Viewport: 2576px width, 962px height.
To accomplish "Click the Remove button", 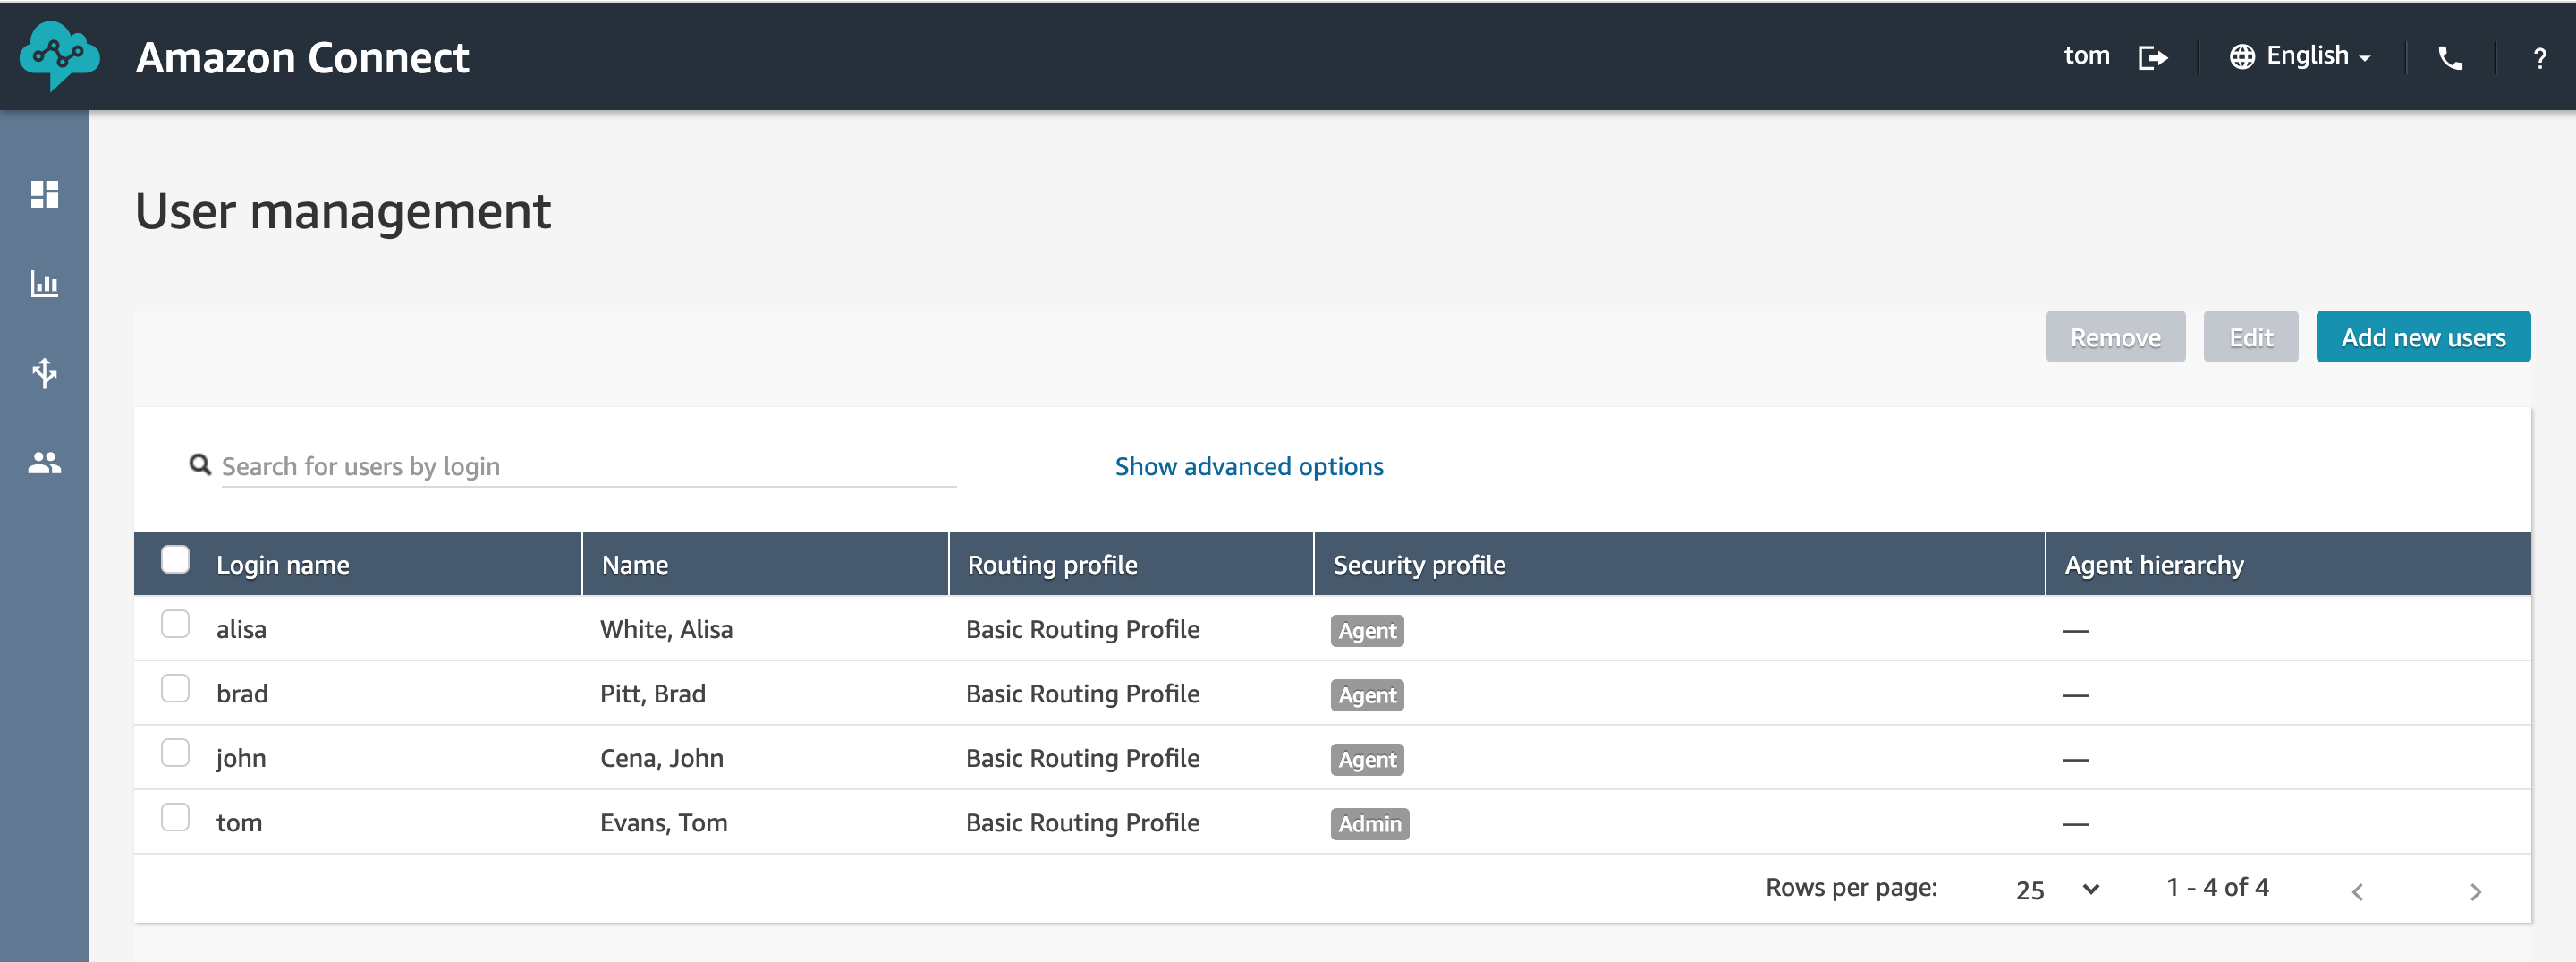I will [2115, 337].
